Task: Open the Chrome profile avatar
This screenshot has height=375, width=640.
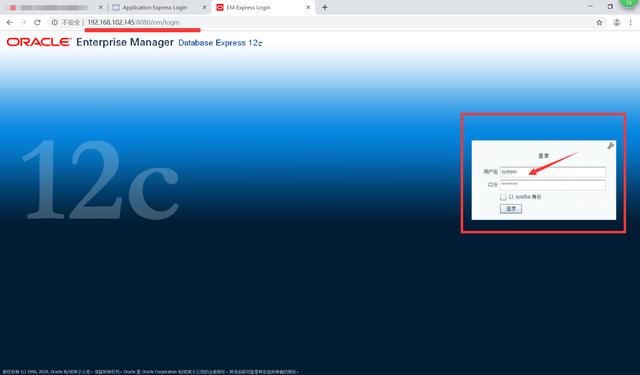Action: [x=616, y=22]
